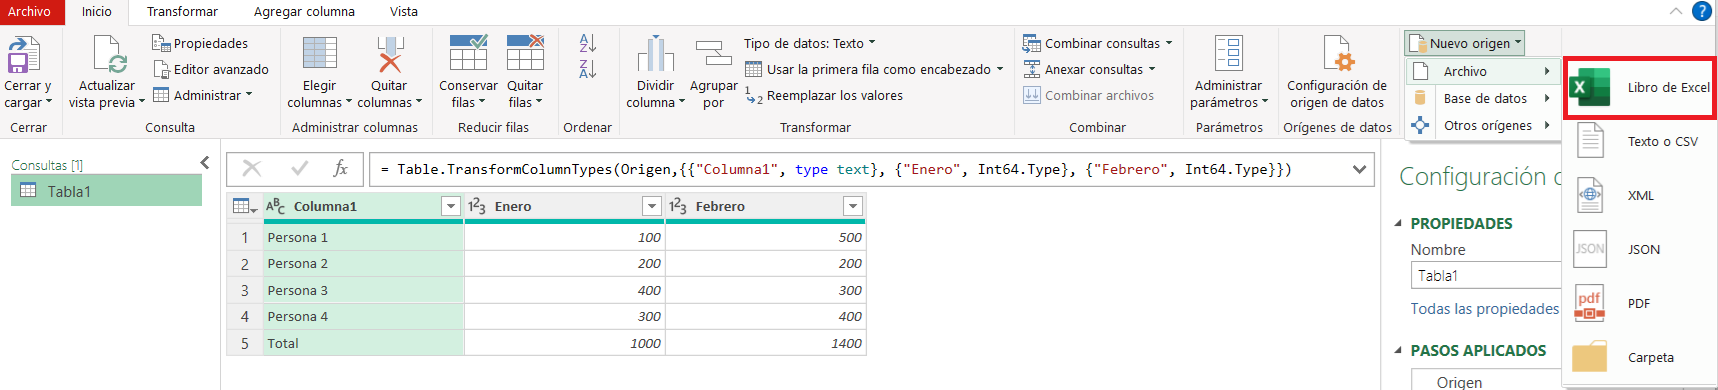Select Libro de Excel source

click(x=1640, y=87)
